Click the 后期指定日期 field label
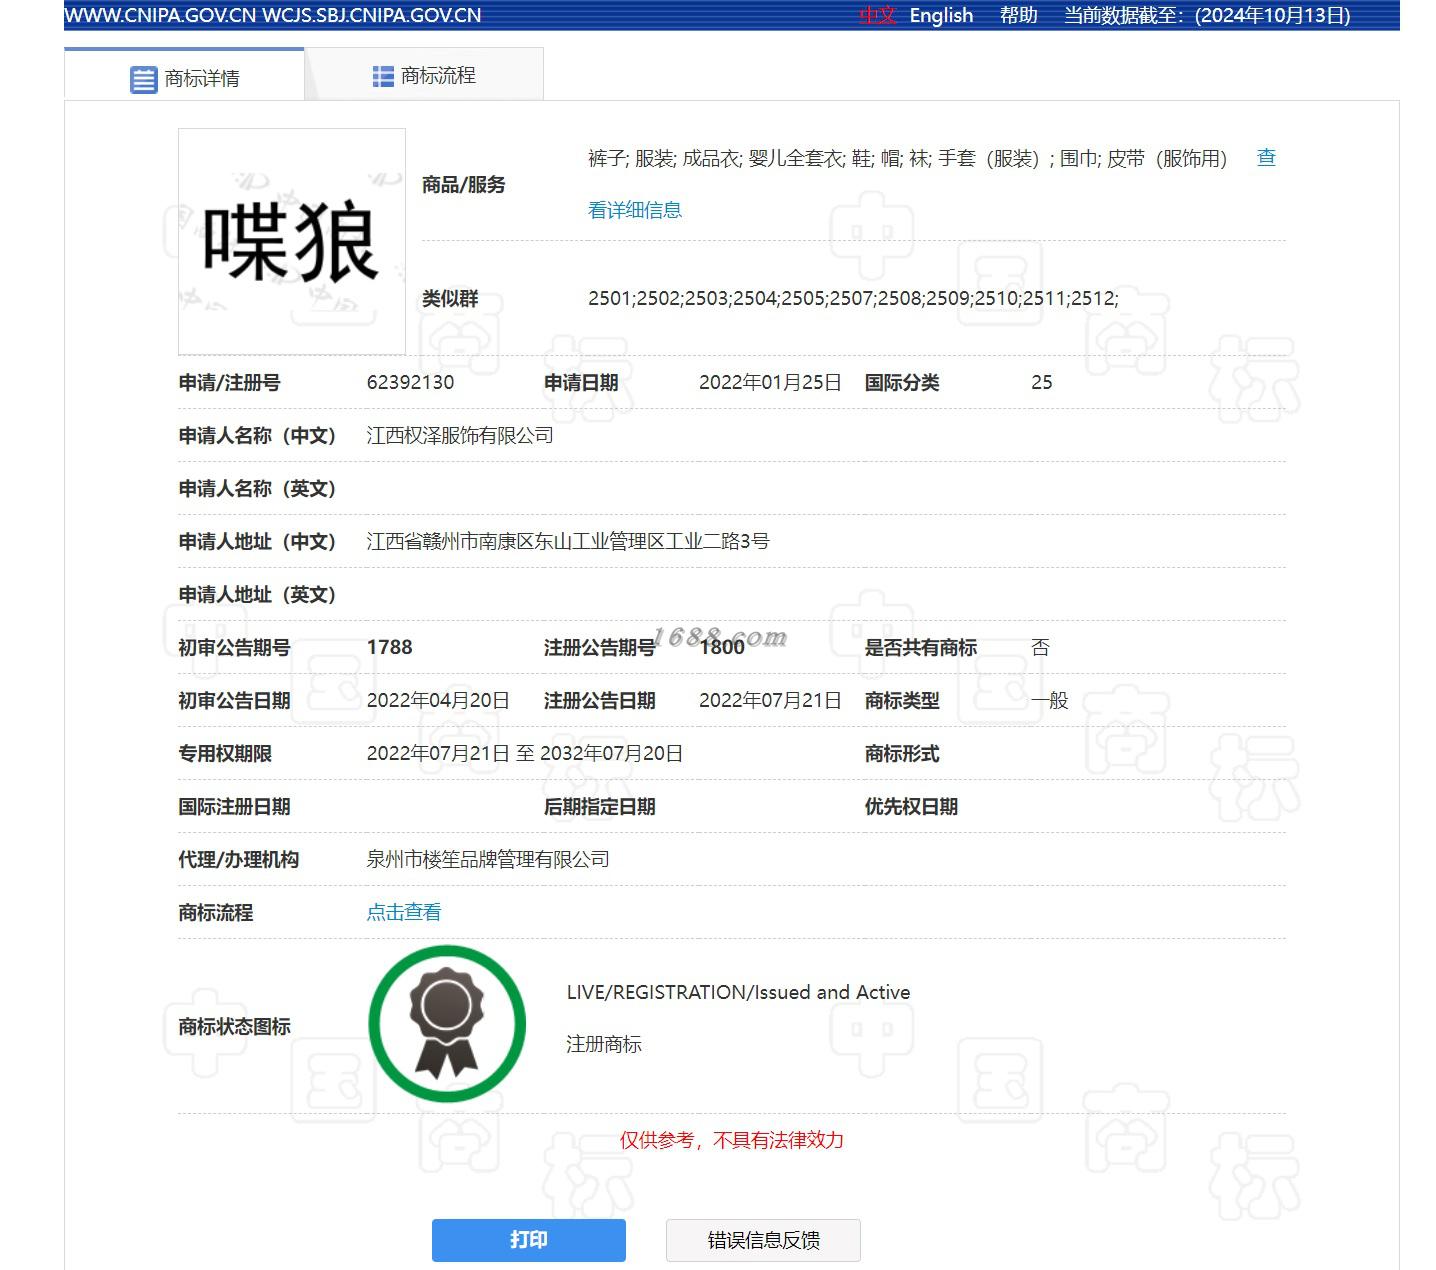 (x=599, y=806)
